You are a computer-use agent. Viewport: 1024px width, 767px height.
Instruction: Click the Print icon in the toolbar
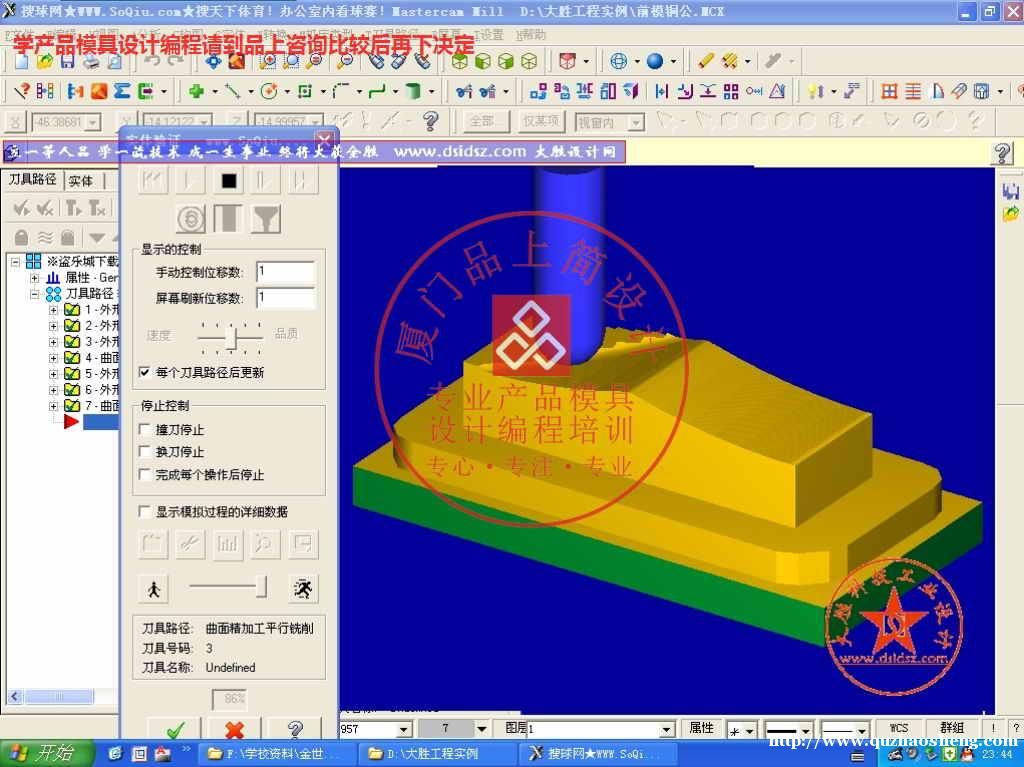(91, 61)
